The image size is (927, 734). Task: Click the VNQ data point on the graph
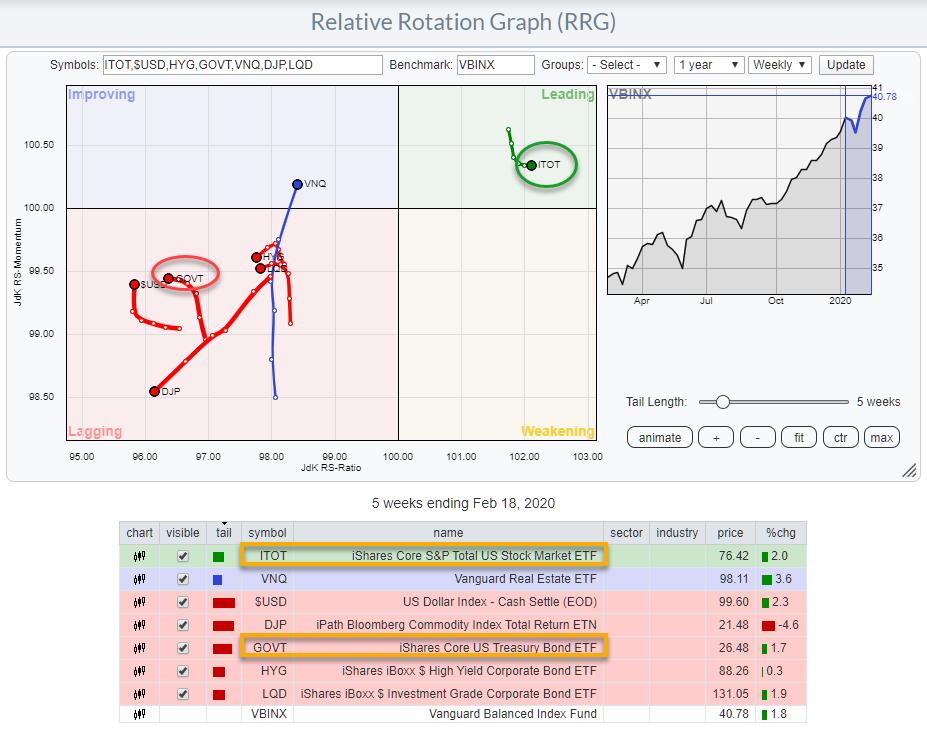pos(297,184)
